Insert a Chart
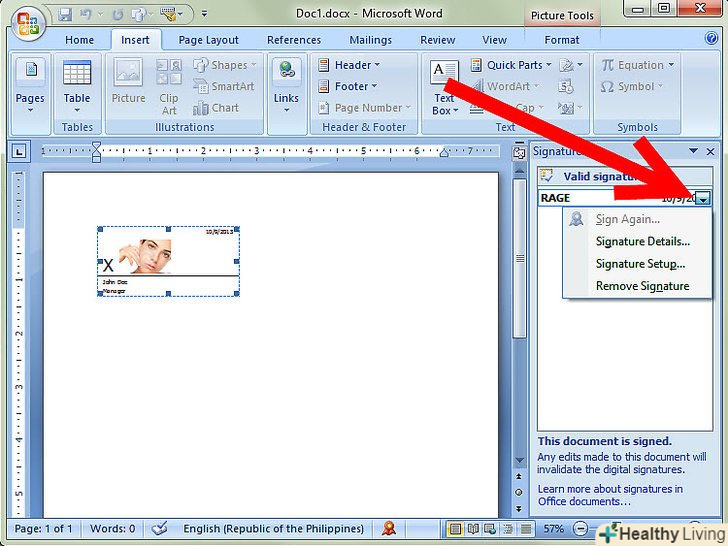This screenshot has height=546, width=728. pos(216,108)
